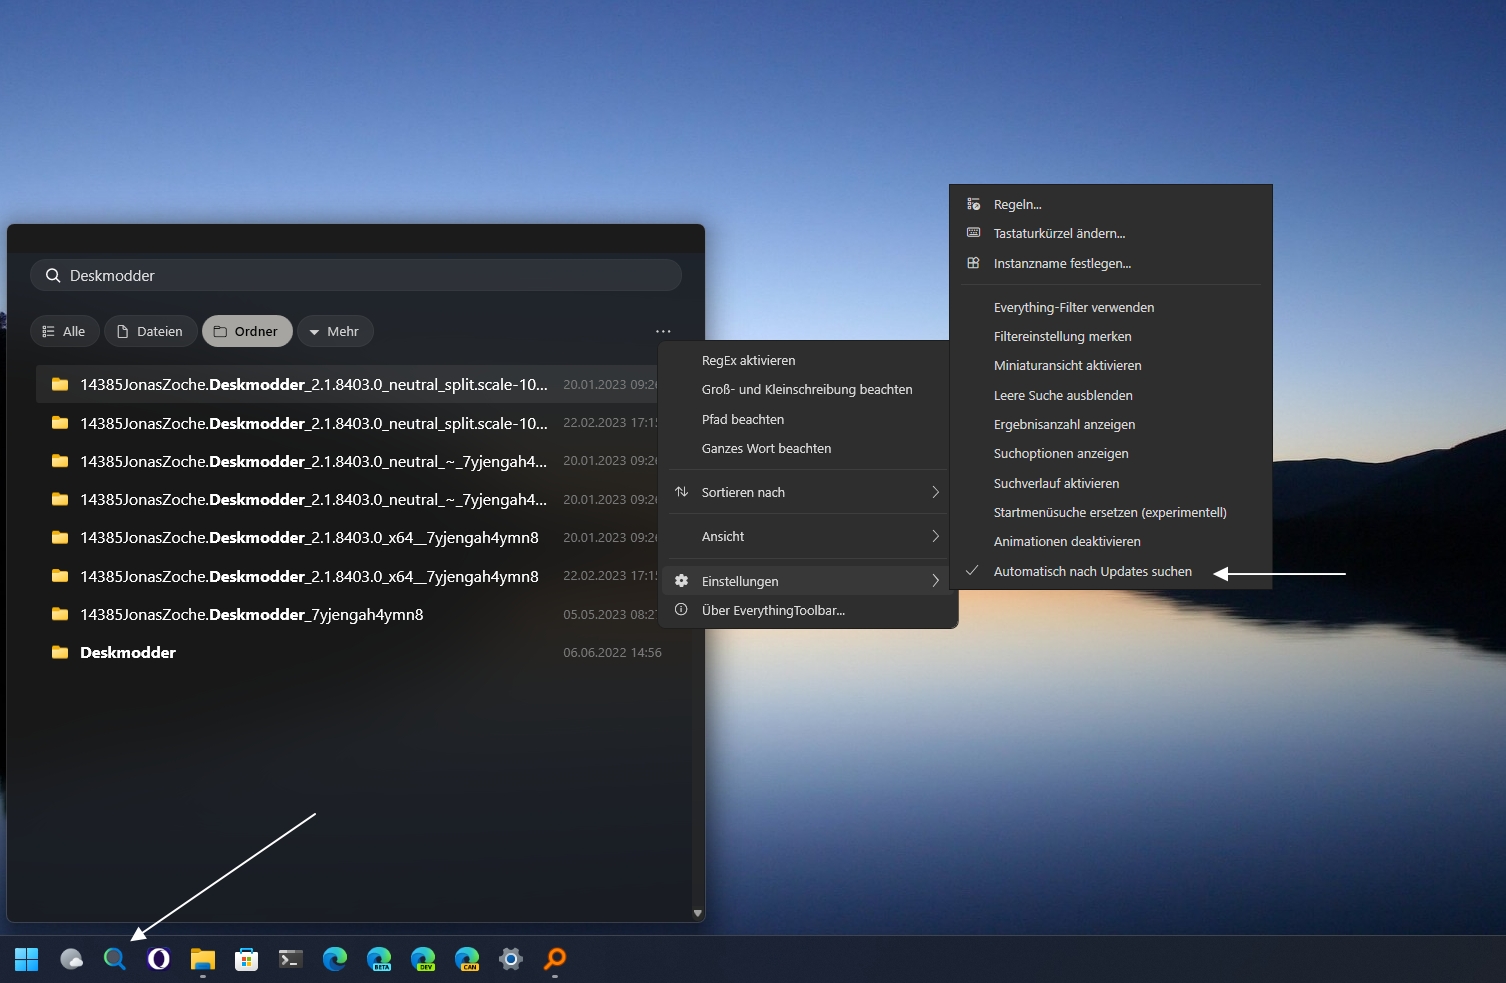This screenshot has width=1506, height=983.
Task: Launch Opera browser from taskbar
Action: [159, 959]
